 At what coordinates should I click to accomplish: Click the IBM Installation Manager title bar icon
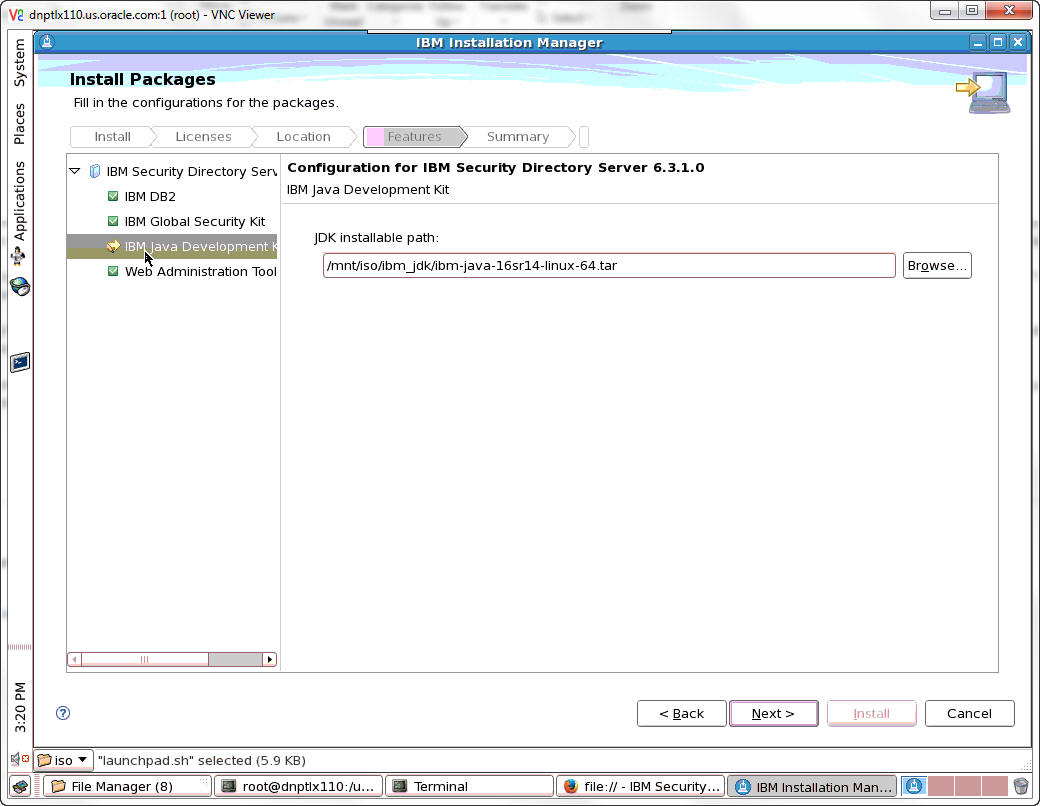(46, 42)
